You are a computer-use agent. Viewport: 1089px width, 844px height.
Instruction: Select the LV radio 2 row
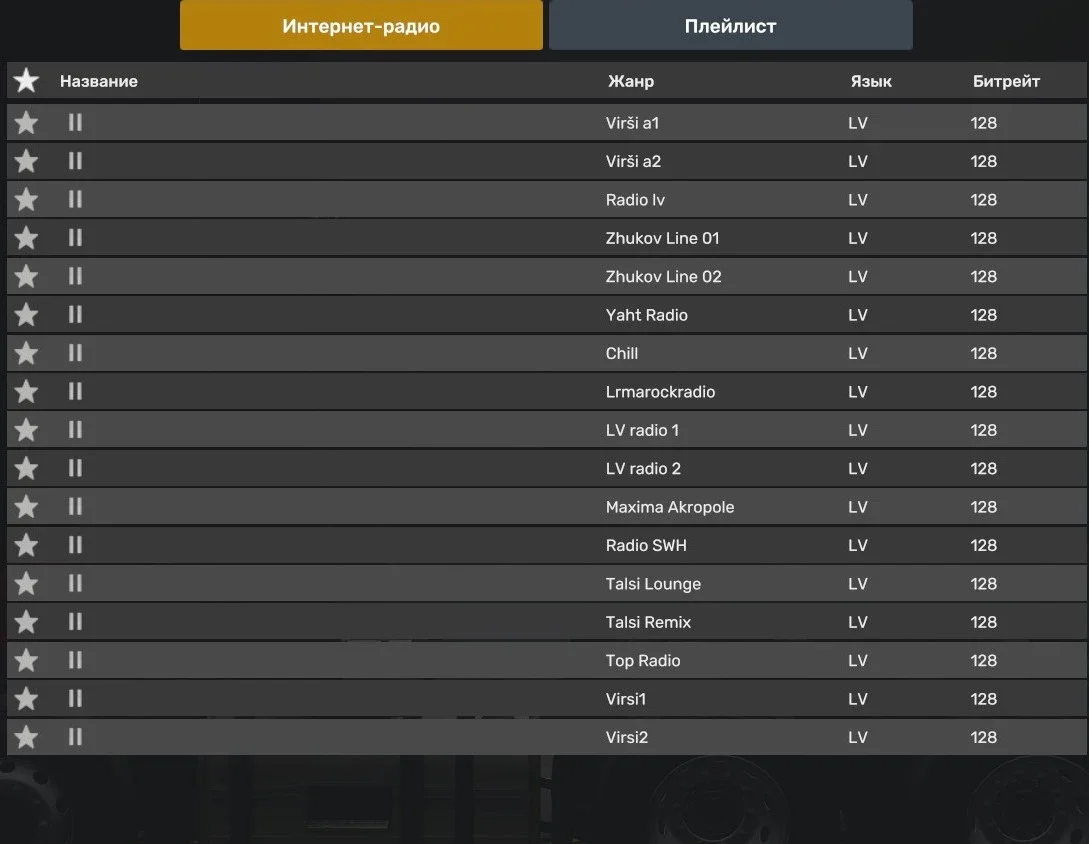point(643,469)
